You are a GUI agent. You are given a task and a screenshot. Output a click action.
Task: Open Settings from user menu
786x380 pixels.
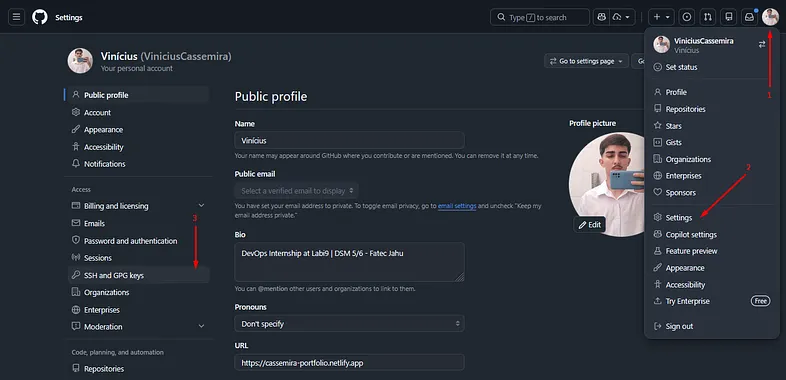click(x=712, y=218)
